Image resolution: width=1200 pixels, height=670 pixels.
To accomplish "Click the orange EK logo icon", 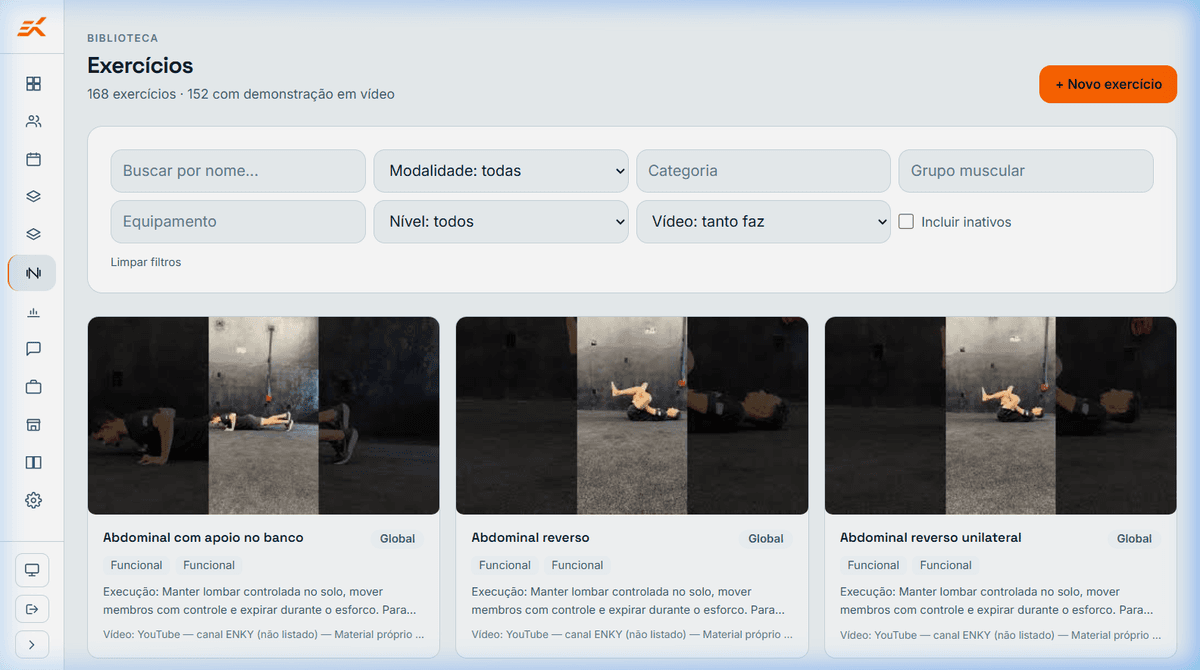I will pos(32,28).
